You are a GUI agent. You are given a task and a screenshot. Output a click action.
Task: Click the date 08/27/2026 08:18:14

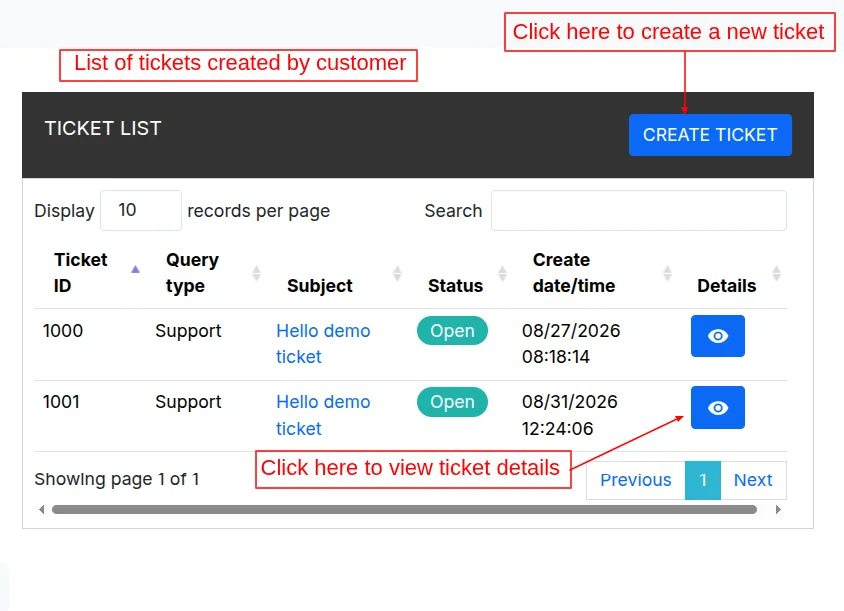pyautogui.click(x=571, y=343)
